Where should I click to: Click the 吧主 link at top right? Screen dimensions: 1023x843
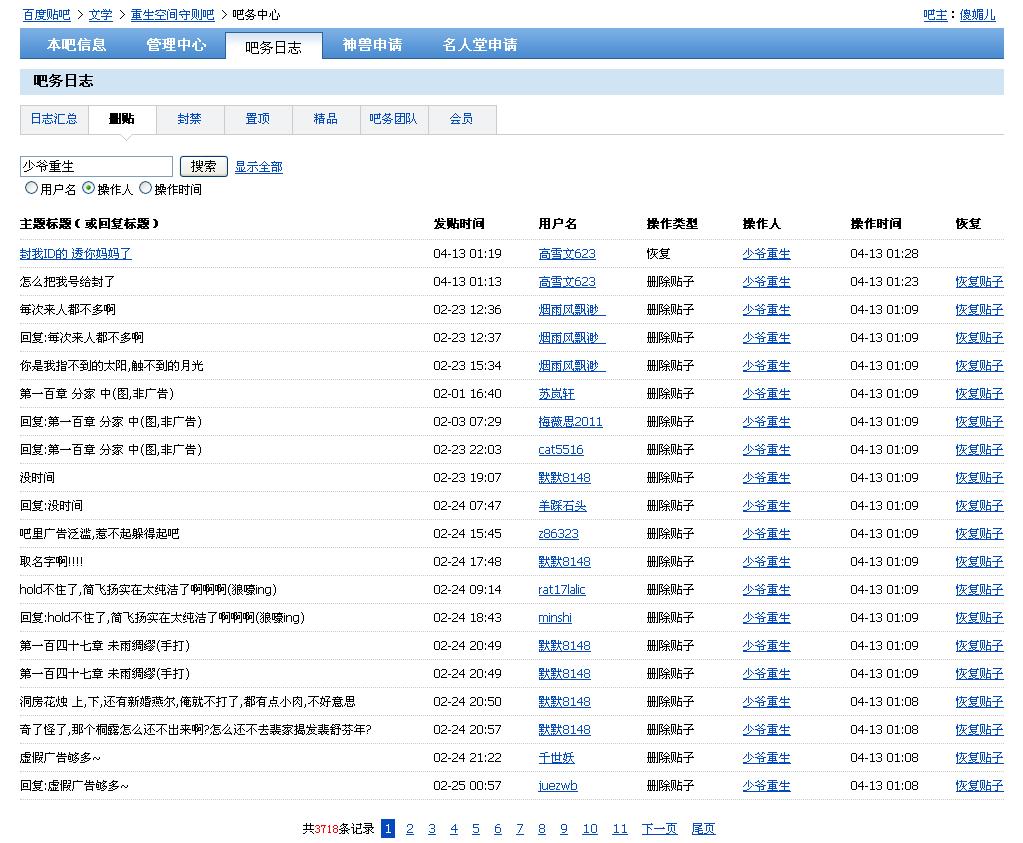935,14
